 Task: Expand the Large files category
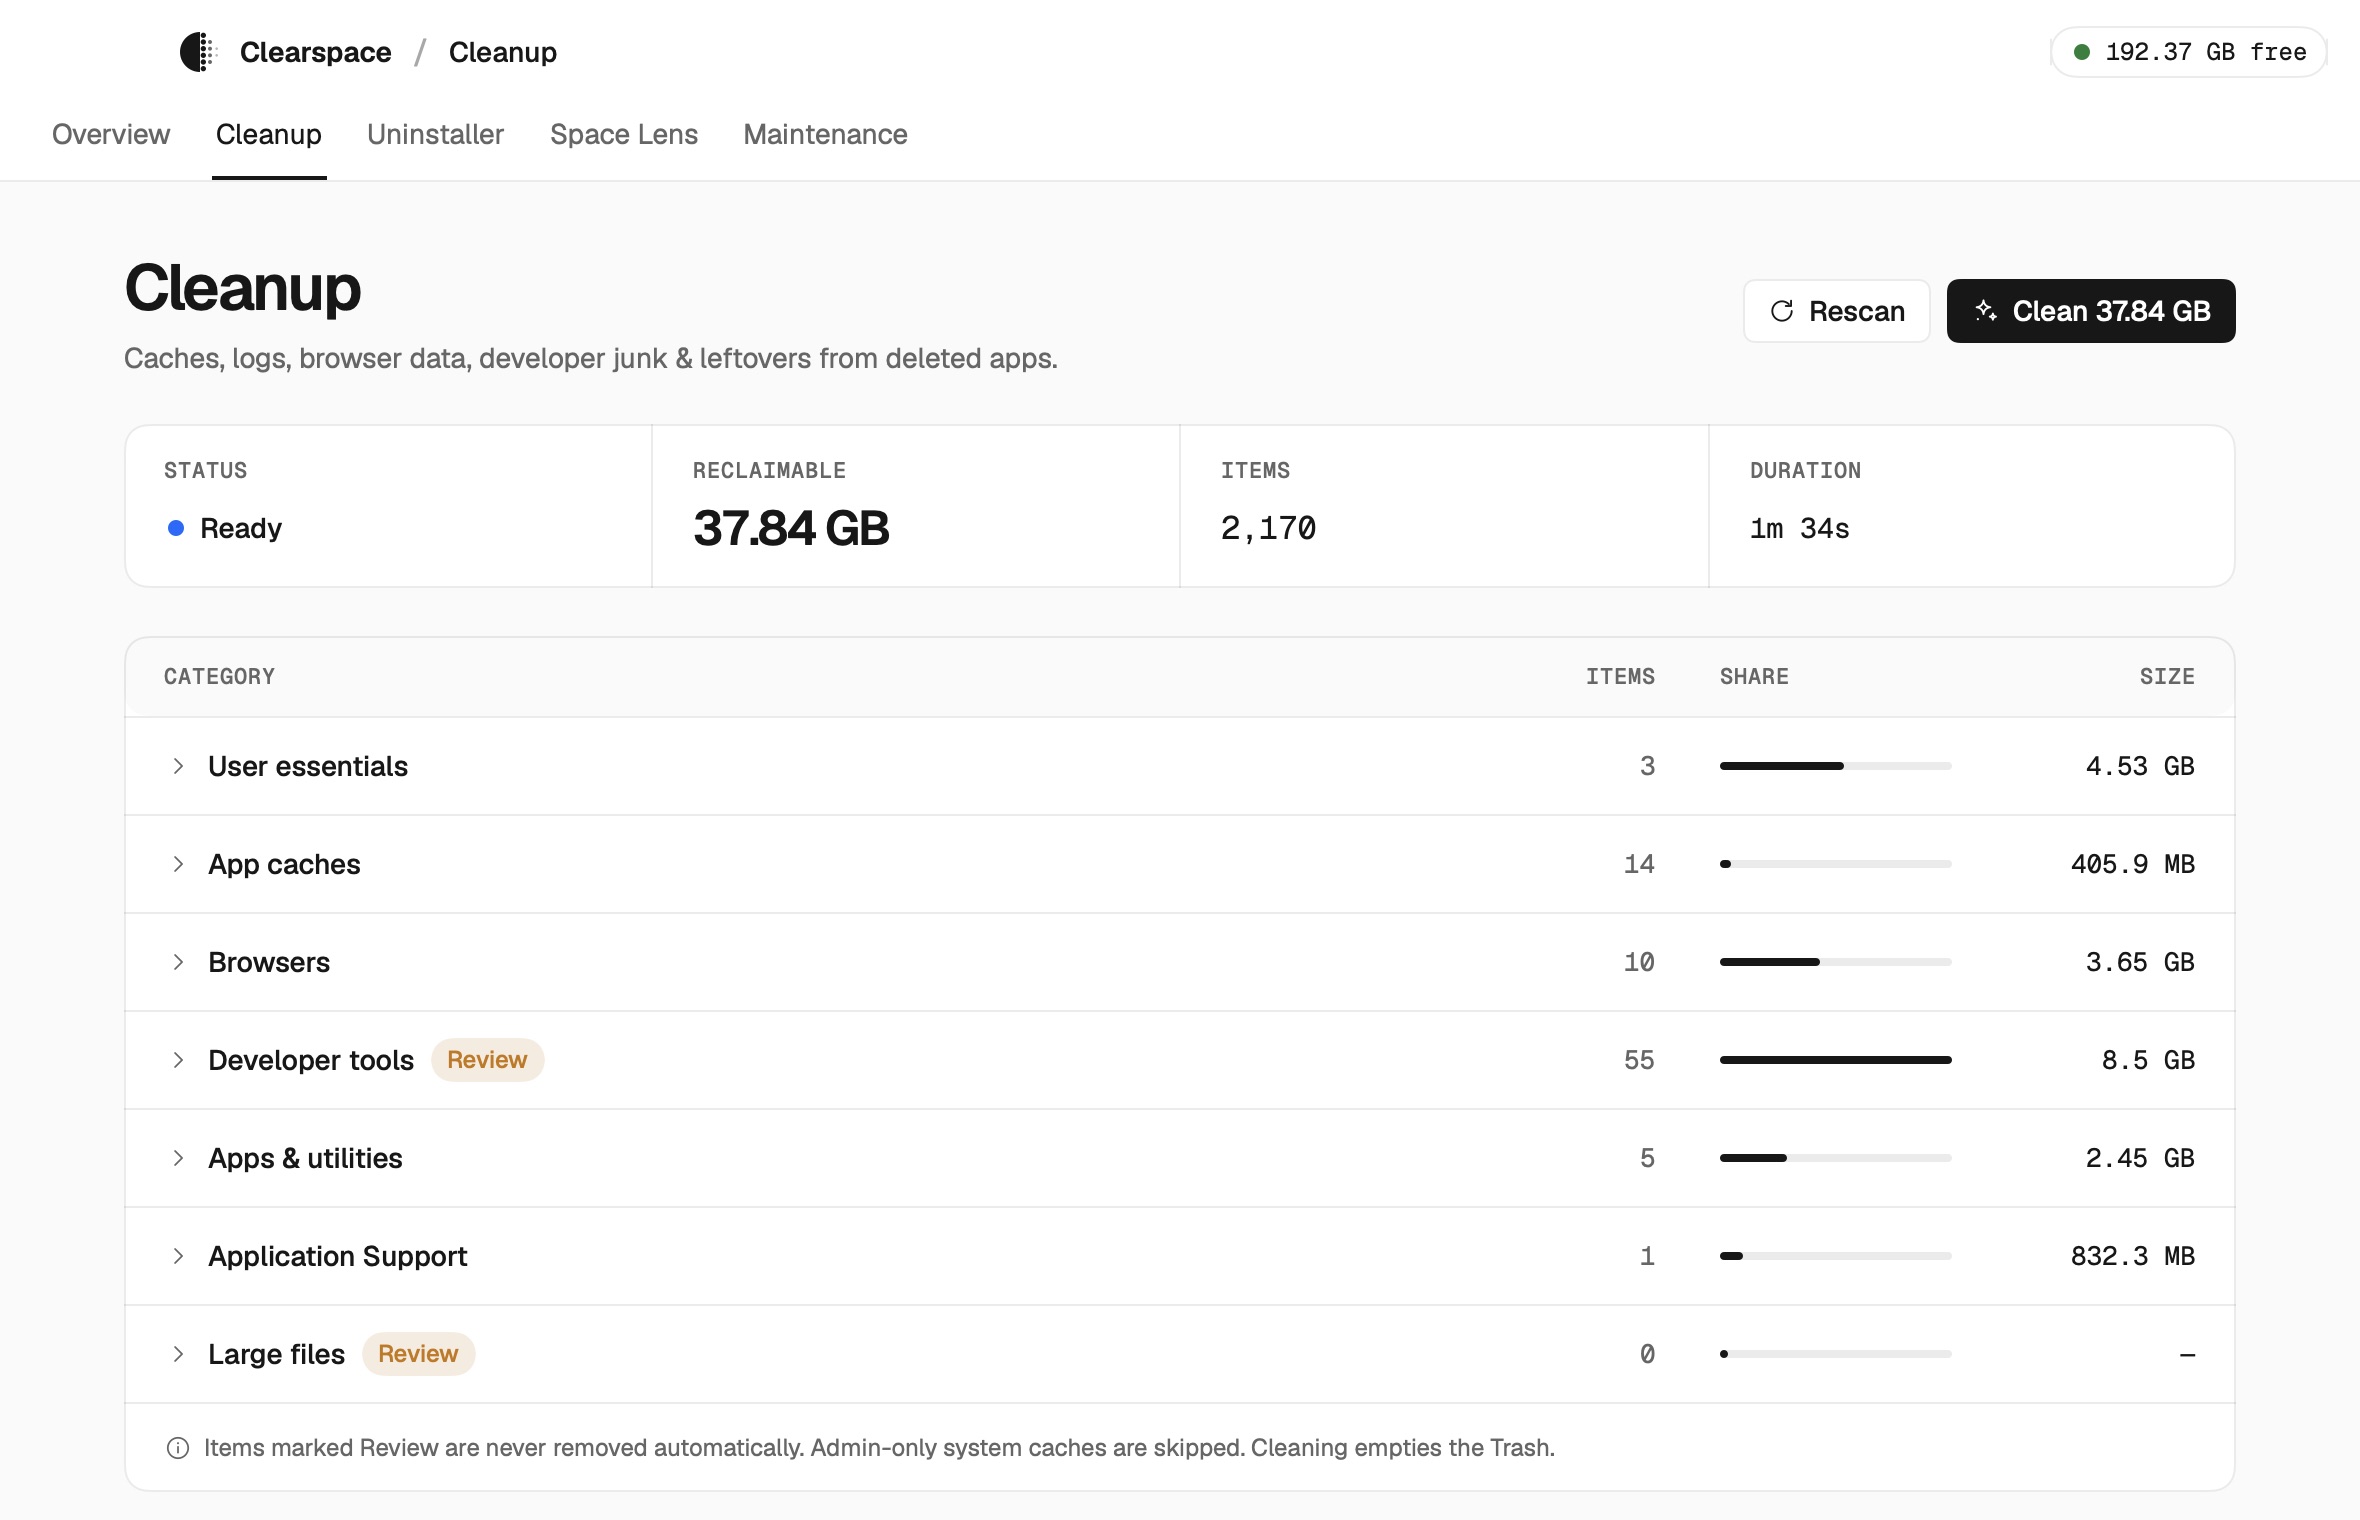coord(178,1354)
